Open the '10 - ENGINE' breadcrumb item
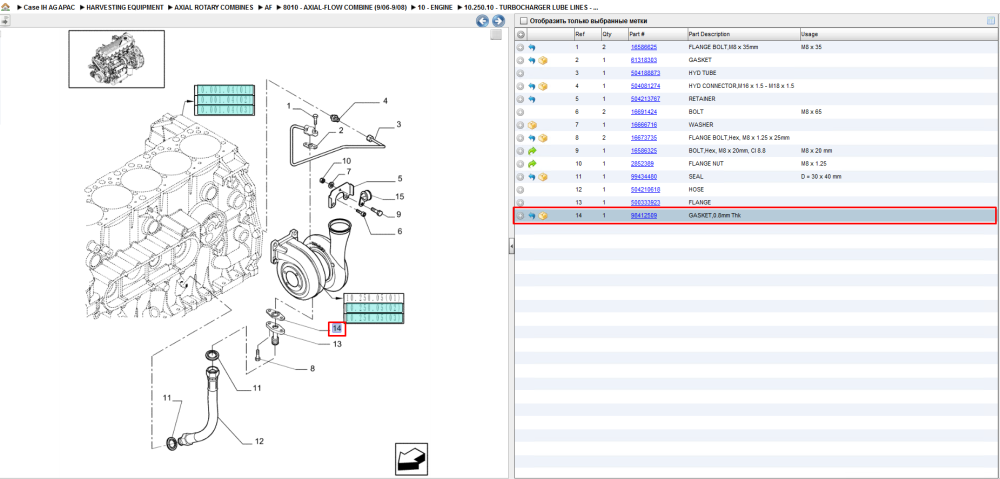1000x479 pixels. coord(436,7)
